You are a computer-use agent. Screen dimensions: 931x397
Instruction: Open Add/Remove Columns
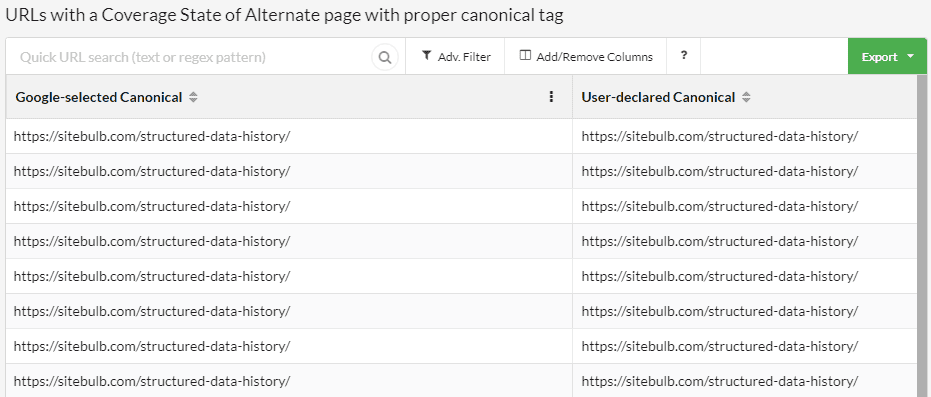[585, 57]
